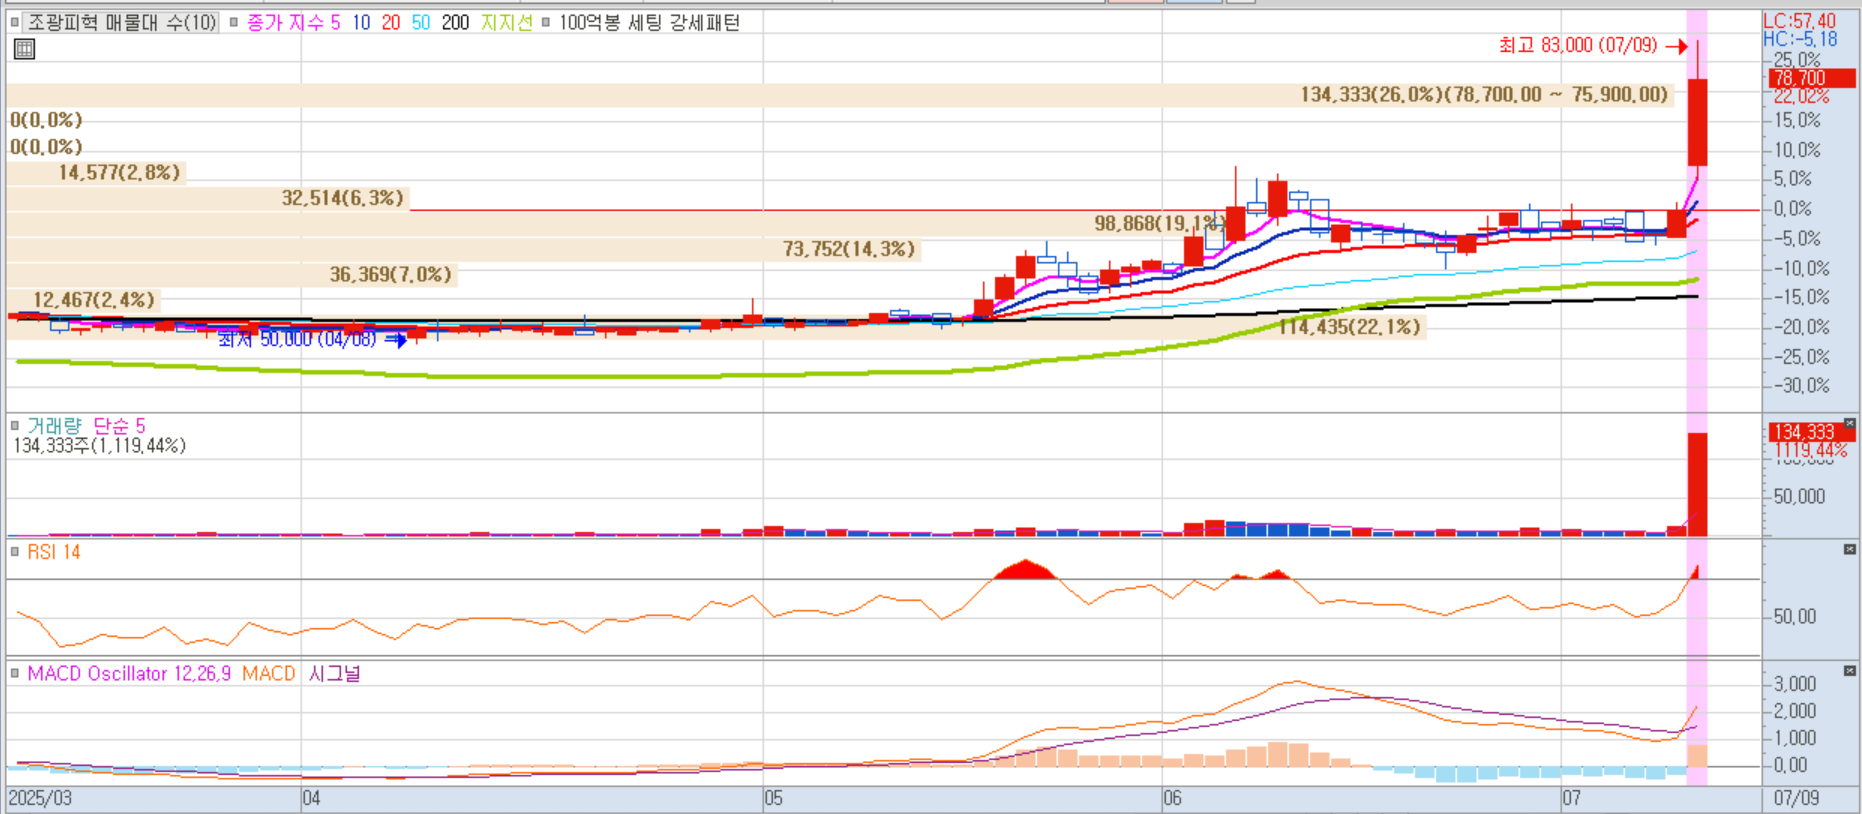Screen dimensions: 1862x814
Task: Click the latest MACD oscillator histogram bar
Action: (1697, 755)
